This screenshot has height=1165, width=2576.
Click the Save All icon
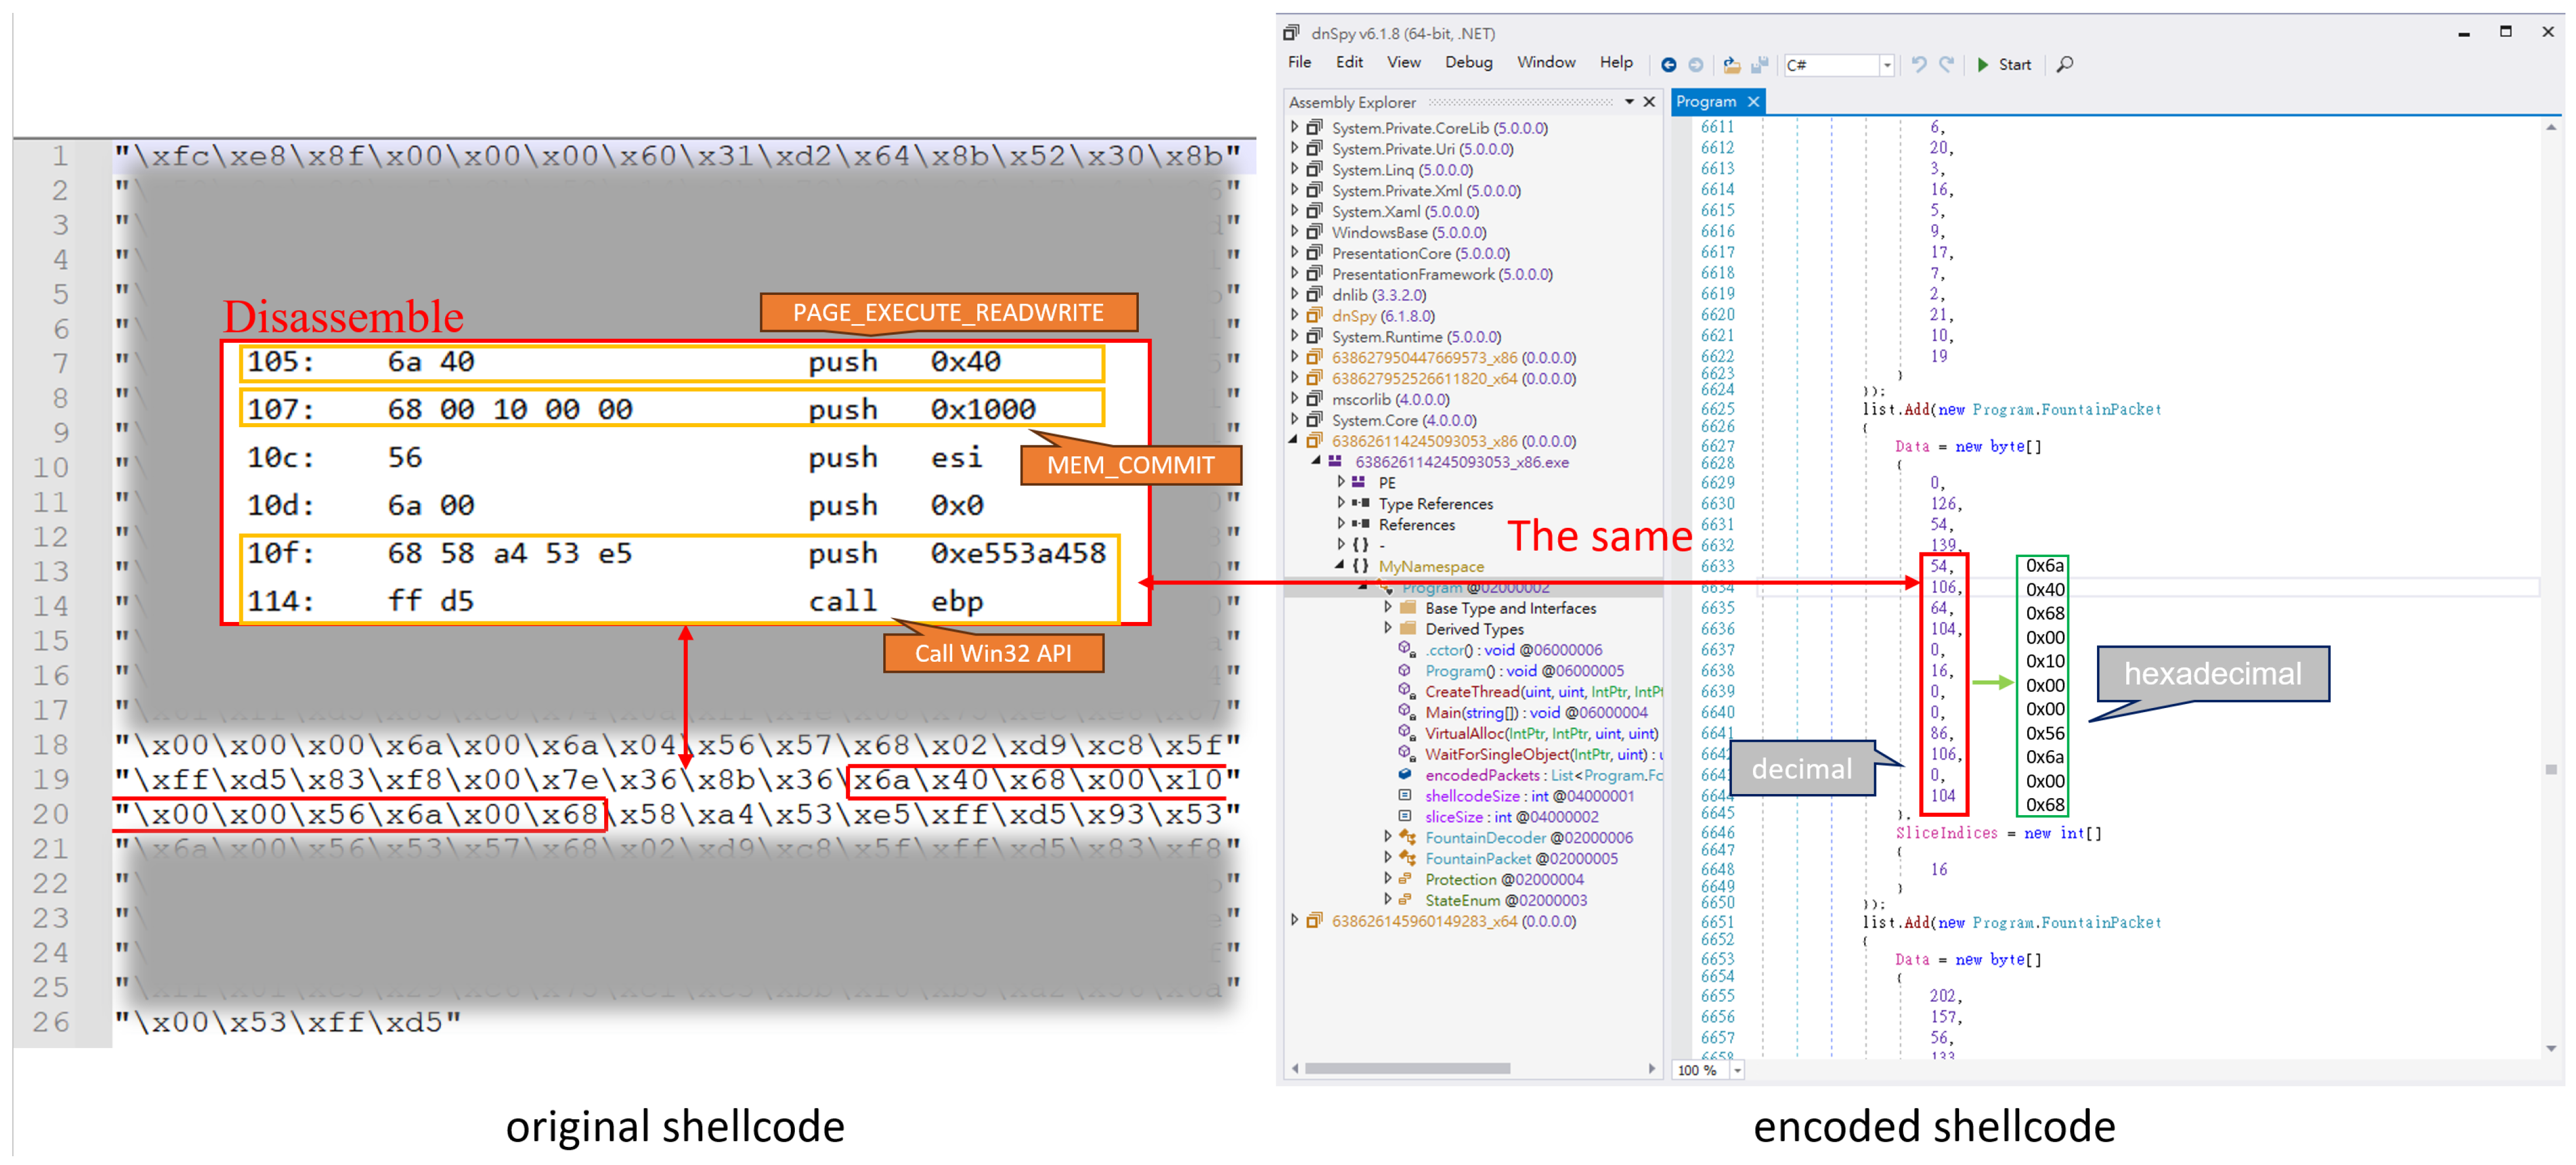(1759, 65)
